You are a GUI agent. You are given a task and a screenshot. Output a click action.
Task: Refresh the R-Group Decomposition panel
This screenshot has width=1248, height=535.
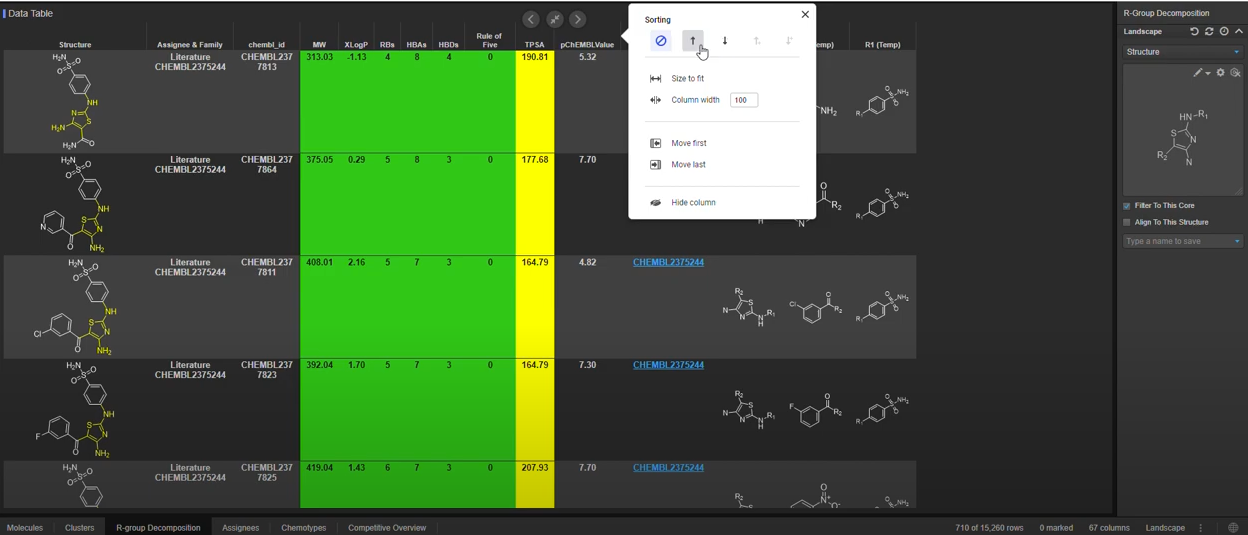pos(1209,32)
